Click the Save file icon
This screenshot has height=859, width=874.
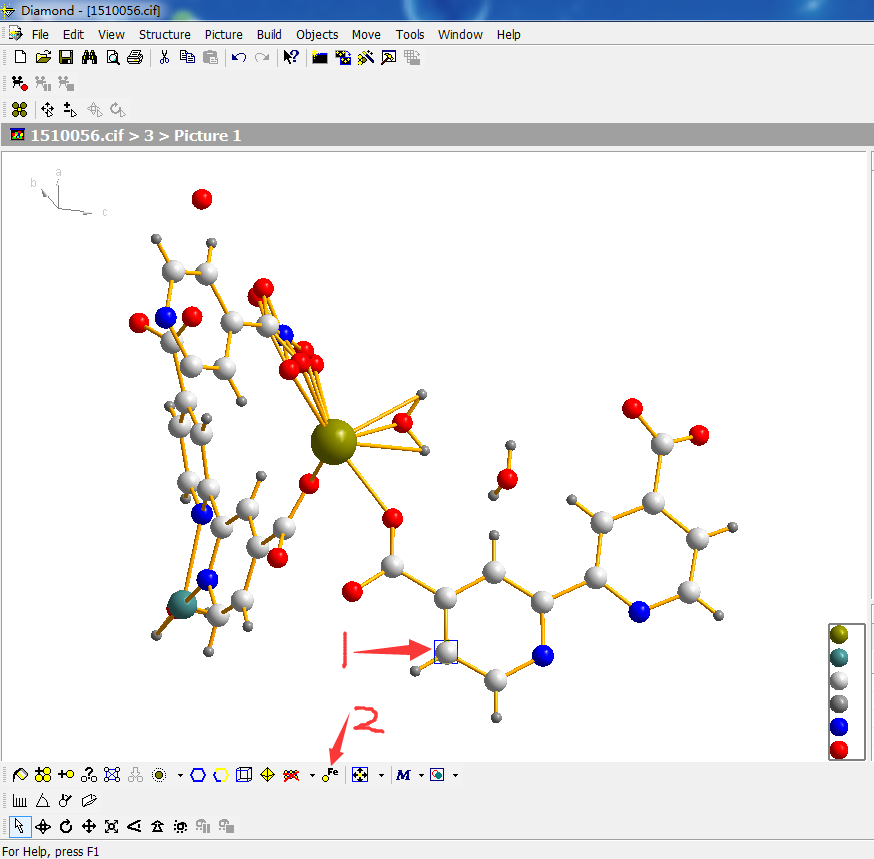(65, 57)
